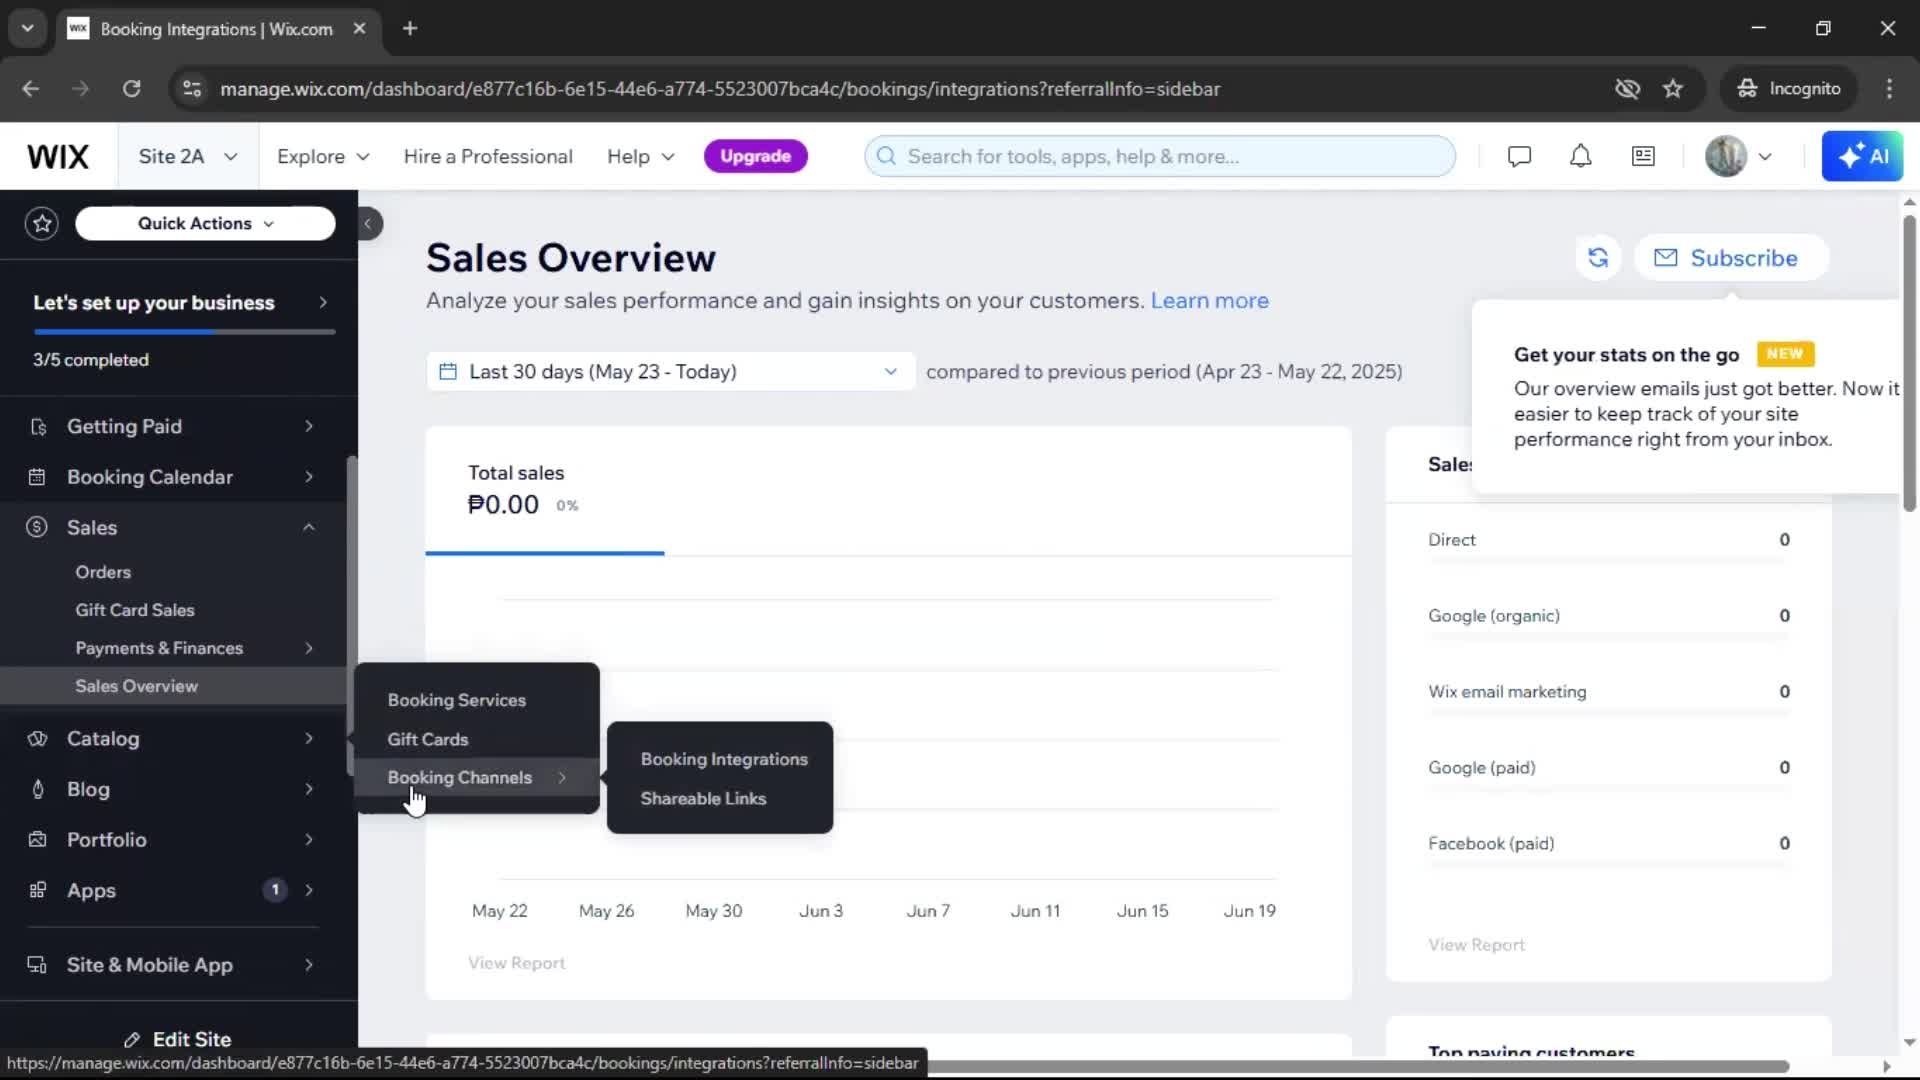
Task: Click the Site & Mobile App icon
Action: (x=37, y=965)
